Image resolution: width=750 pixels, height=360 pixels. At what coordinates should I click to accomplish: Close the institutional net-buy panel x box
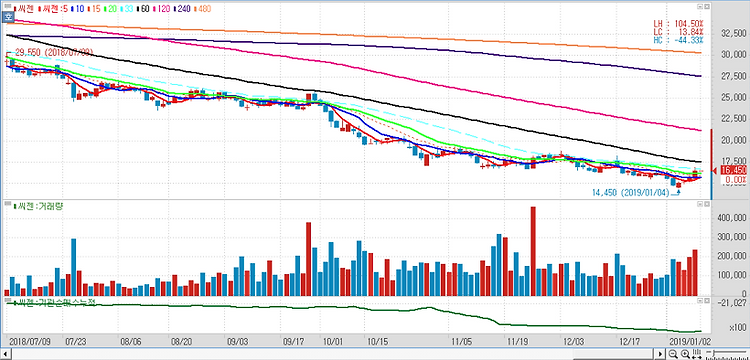(706, 301)
